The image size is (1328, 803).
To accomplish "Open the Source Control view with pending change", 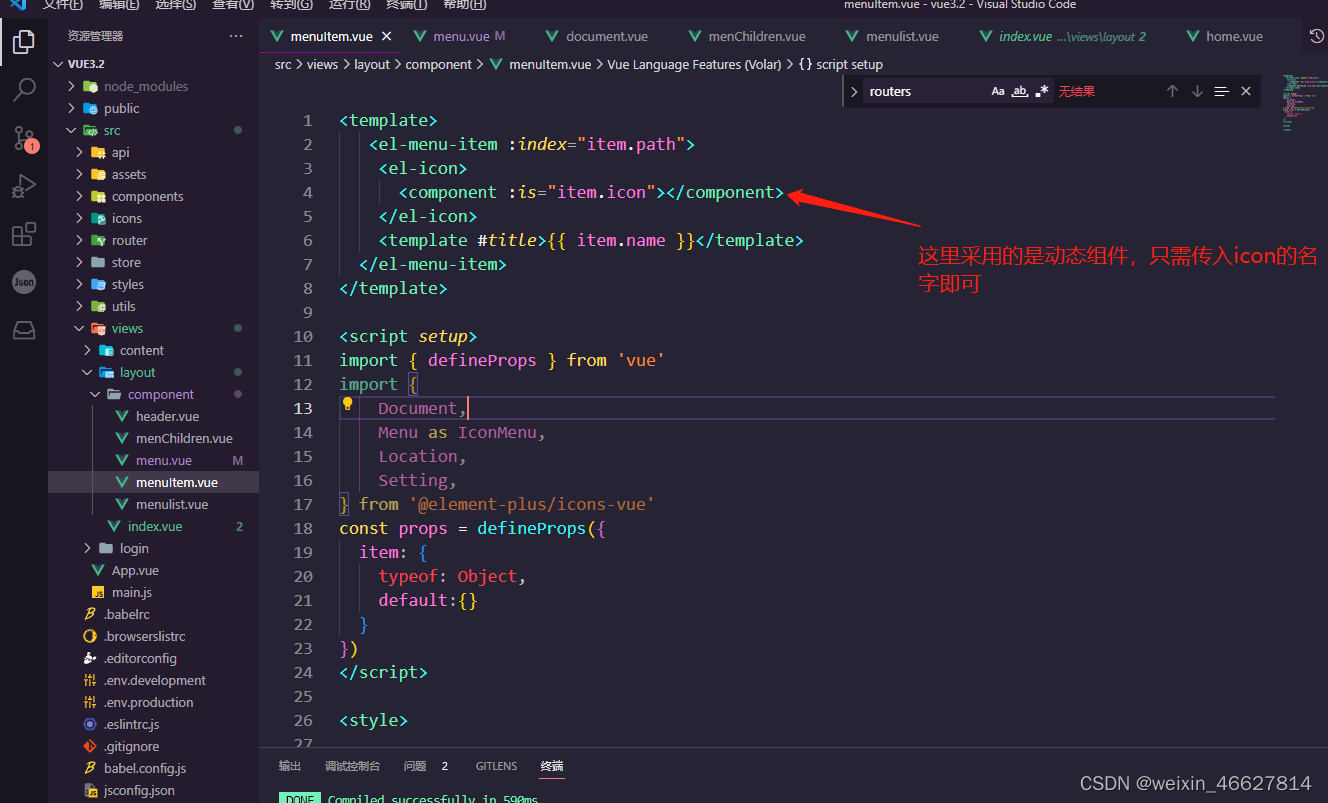I will pos(24,138).
